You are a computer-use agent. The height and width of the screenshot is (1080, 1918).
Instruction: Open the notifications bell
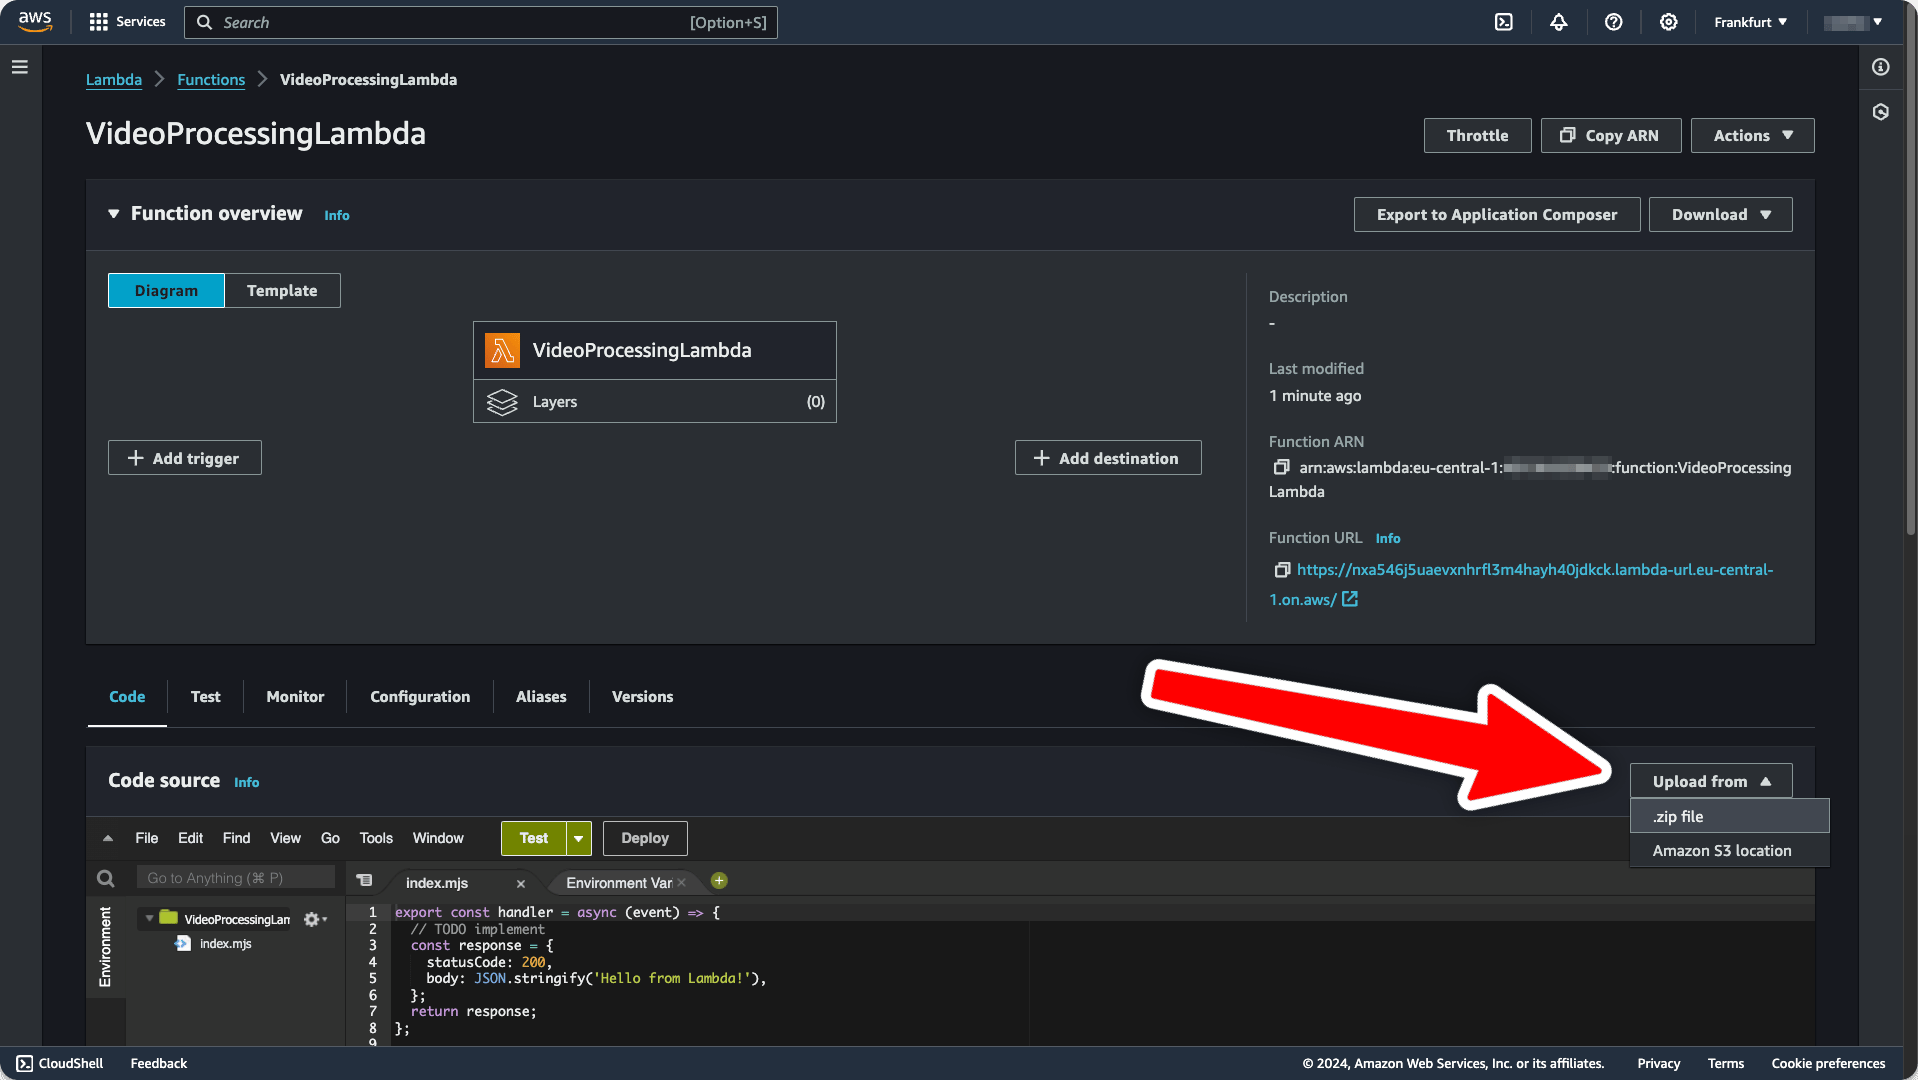(x=1559, y=22)
